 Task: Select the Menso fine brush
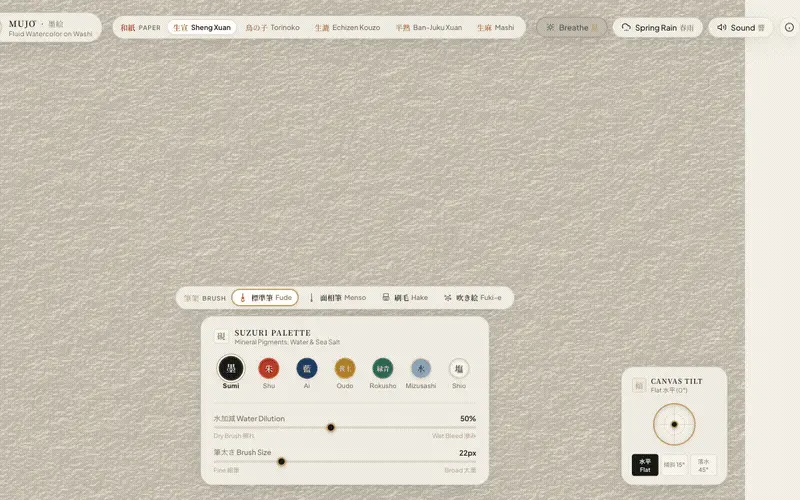[337, 297]
